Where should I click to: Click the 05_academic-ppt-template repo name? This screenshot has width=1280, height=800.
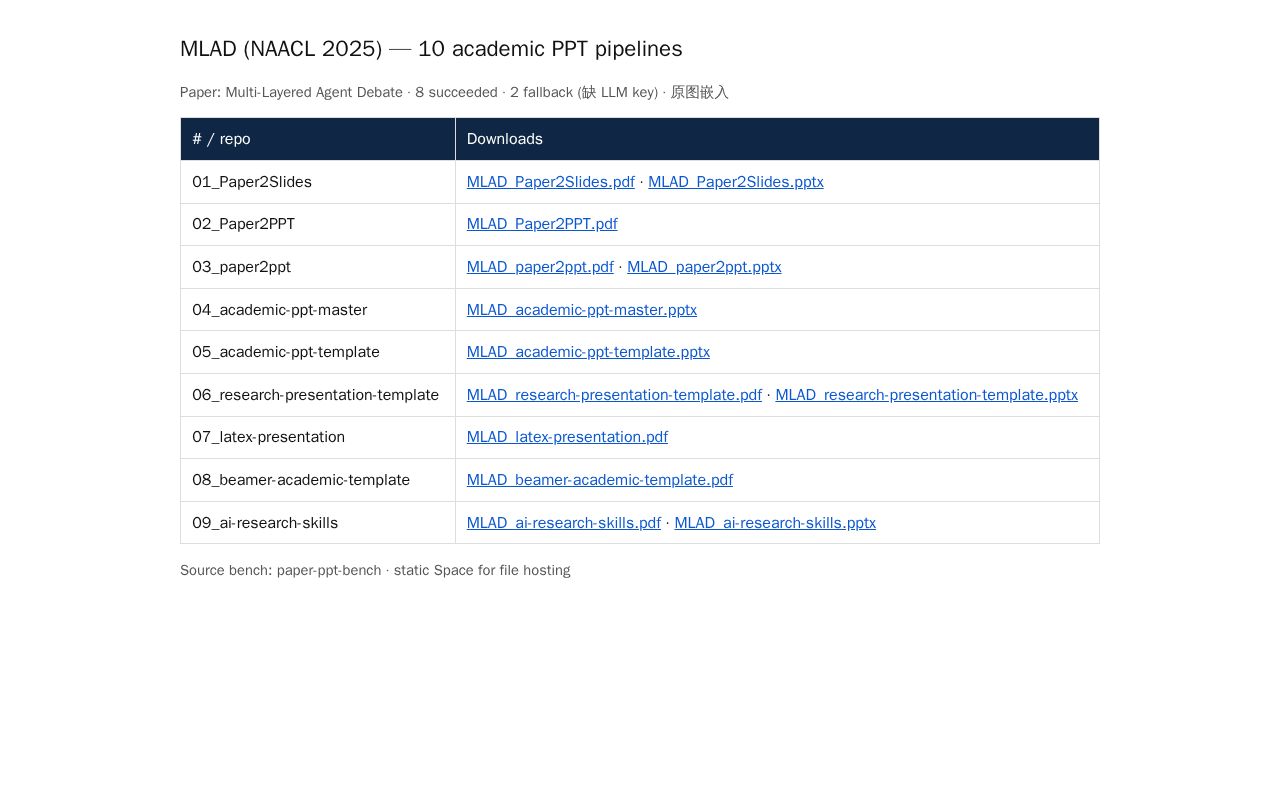click(x=286, y=352)
